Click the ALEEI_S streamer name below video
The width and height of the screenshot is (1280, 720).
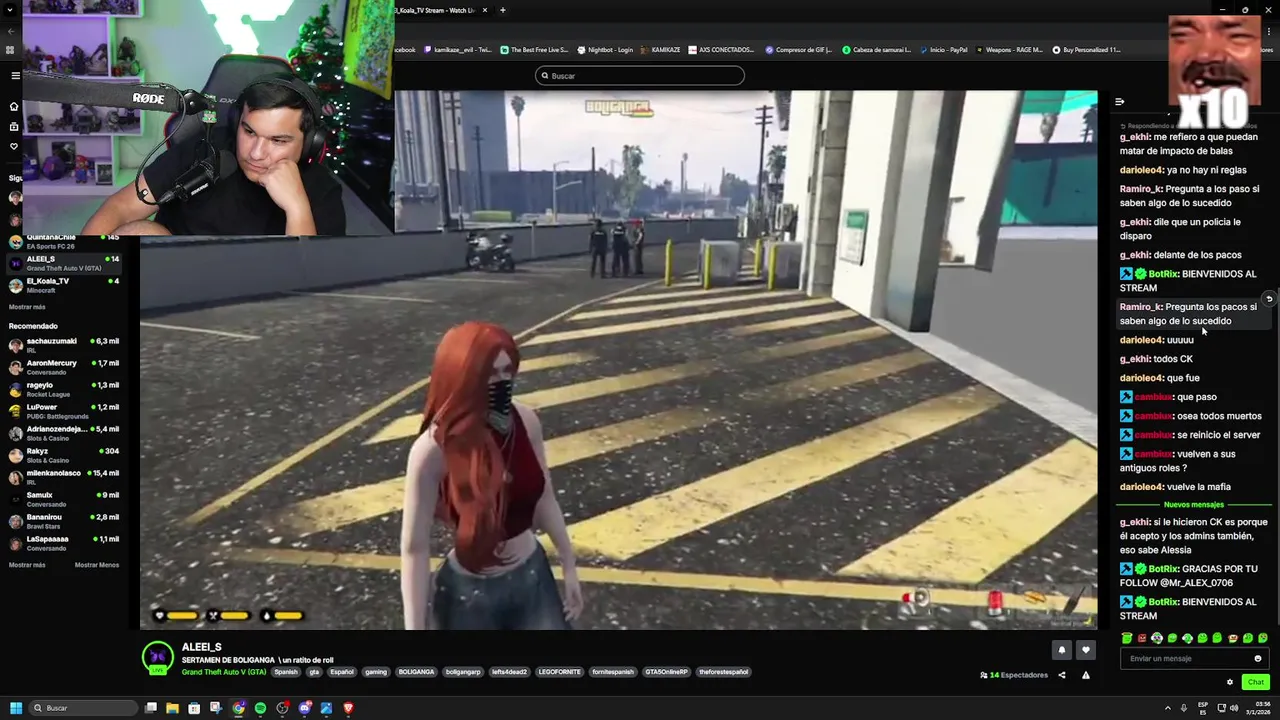[x=202, y=647]
